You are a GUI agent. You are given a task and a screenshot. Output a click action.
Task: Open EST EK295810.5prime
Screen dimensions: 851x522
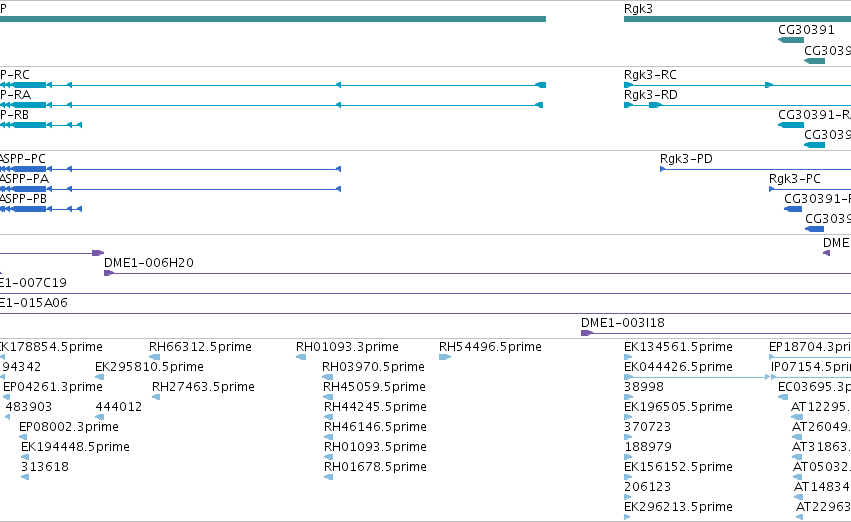click(x=149, y=367)
